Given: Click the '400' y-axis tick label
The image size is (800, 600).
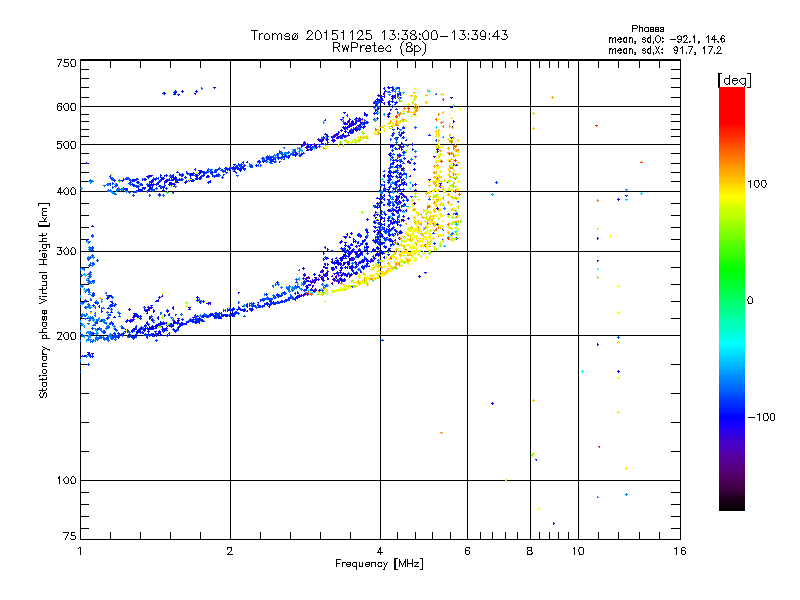Looking at the screenshot, I should pos(66,192).
